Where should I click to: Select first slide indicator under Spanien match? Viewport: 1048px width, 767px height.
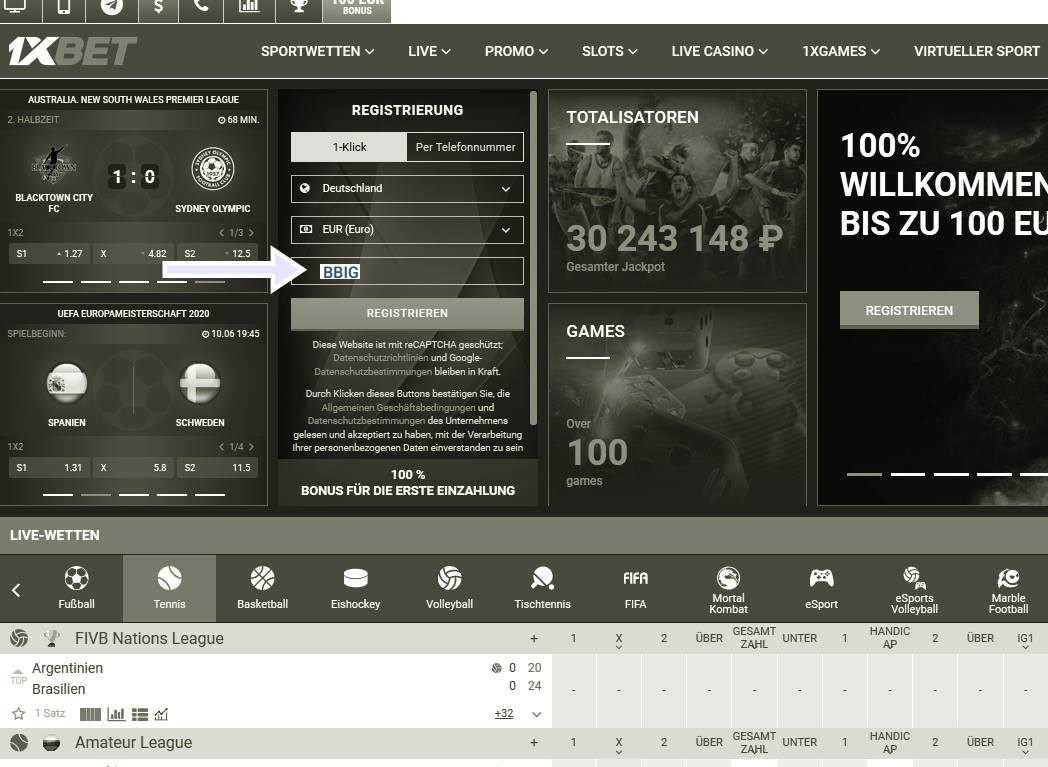[x=57, y=494]
